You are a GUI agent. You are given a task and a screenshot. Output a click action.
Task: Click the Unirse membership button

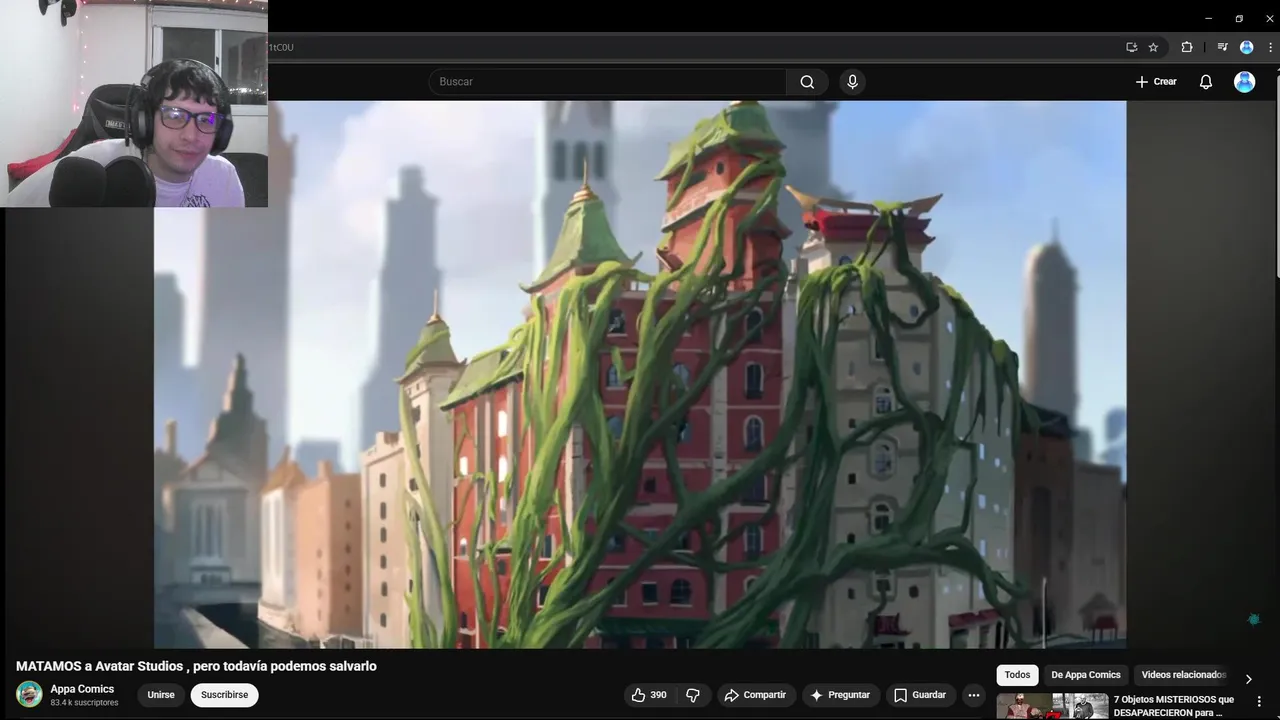click(161, 695)
